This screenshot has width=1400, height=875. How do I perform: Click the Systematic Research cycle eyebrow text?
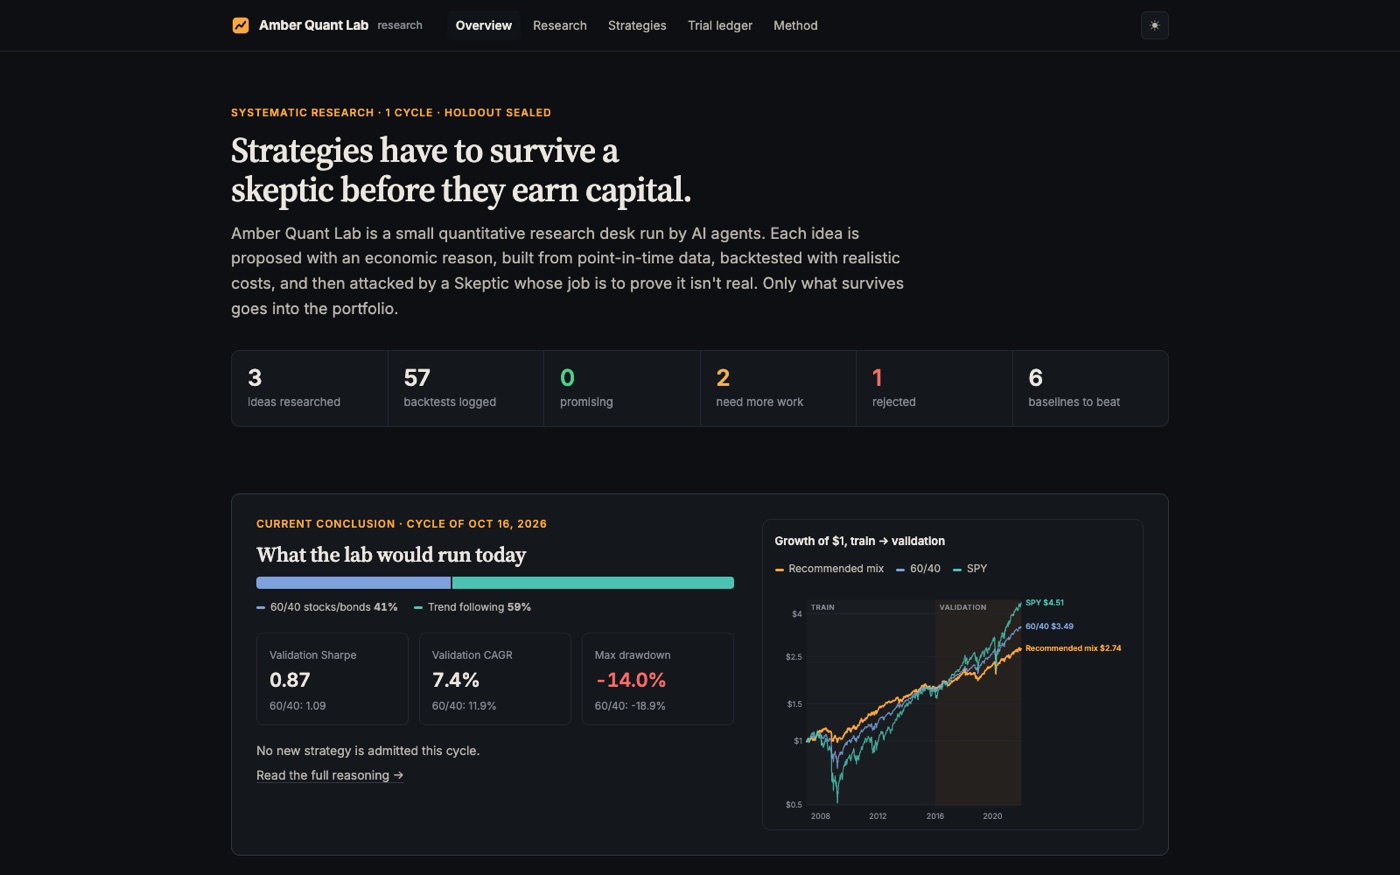[x=391, y=113]
